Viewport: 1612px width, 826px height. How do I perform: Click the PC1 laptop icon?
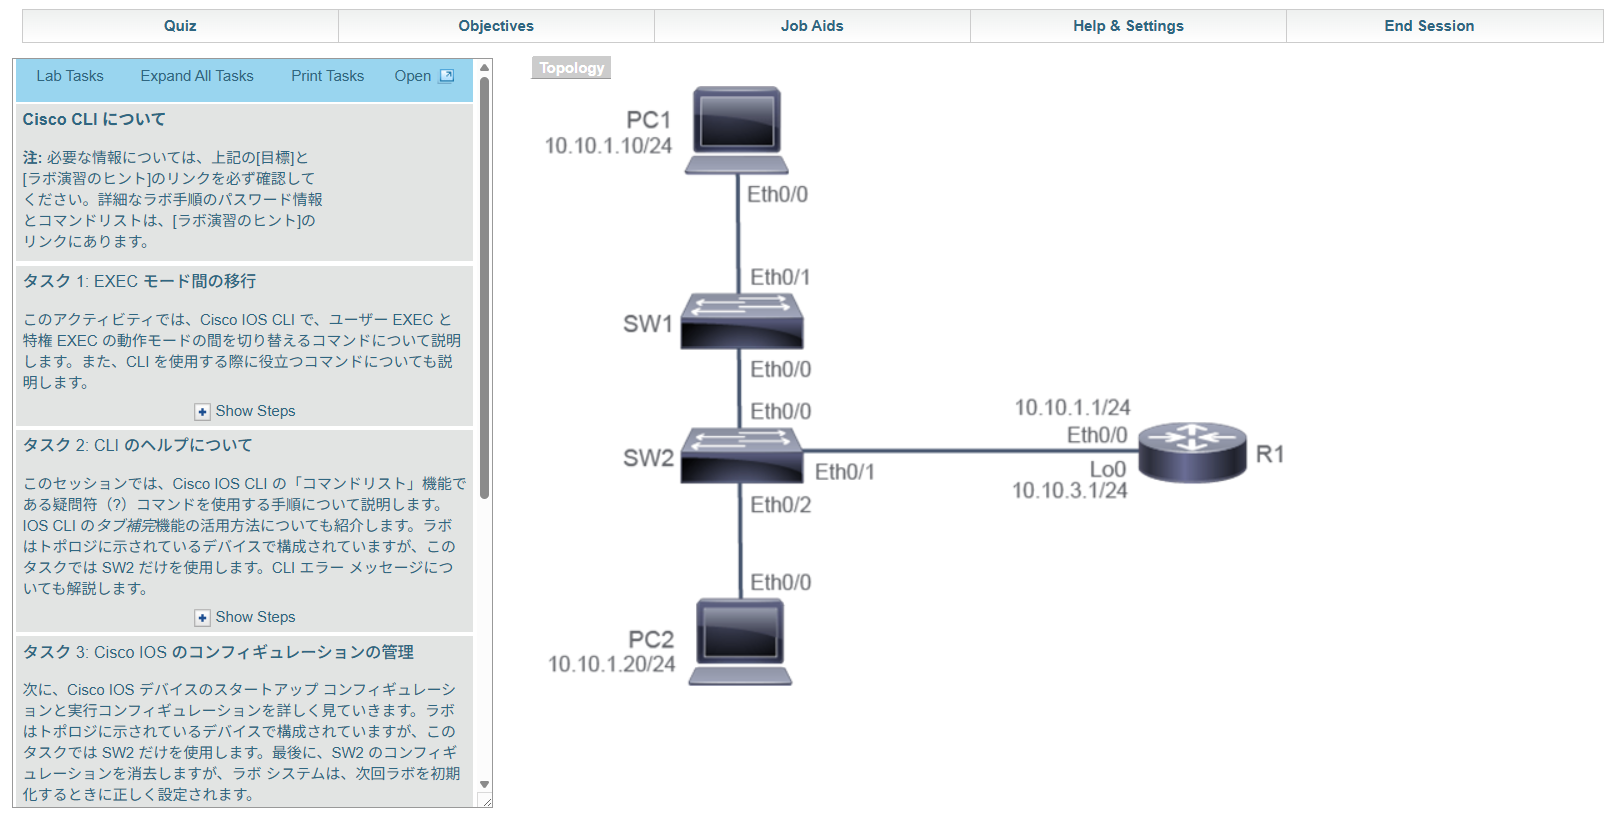pos(737,130)
